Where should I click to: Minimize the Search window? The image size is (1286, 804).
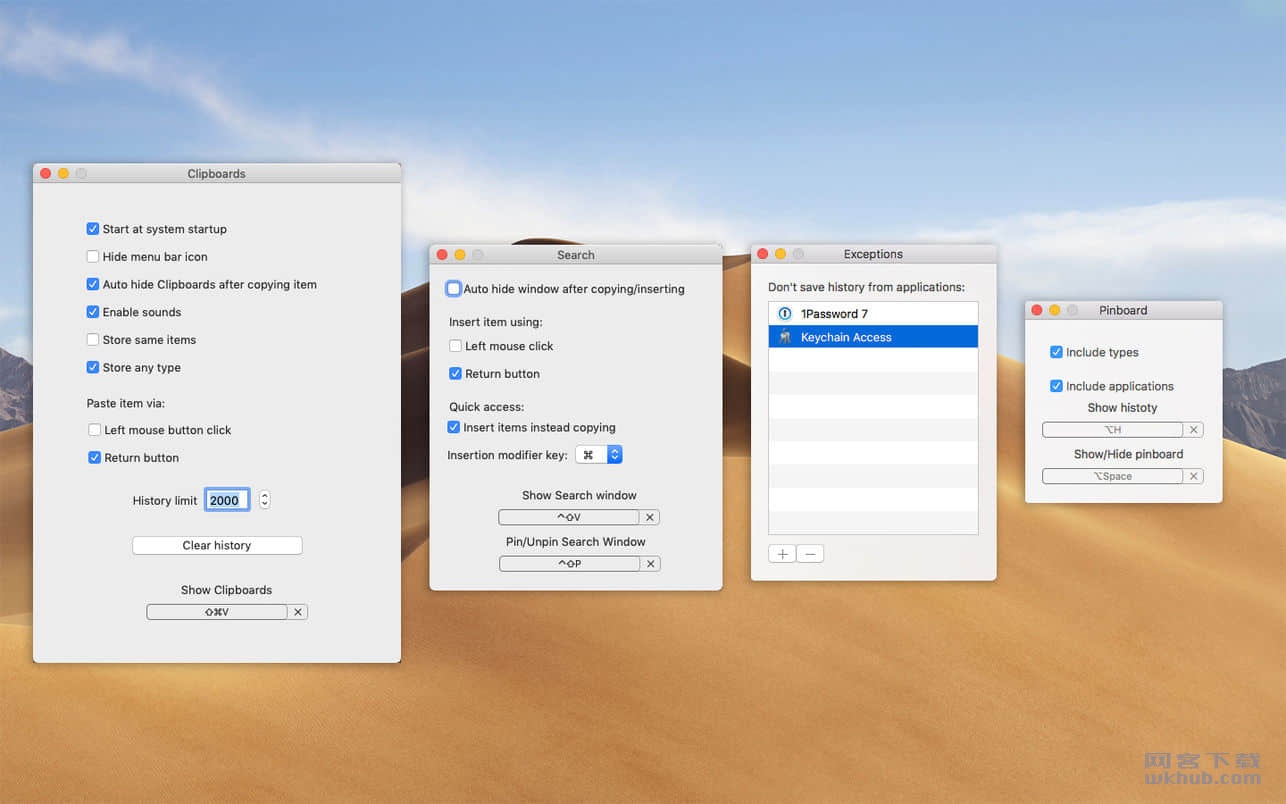pos(460,255)
